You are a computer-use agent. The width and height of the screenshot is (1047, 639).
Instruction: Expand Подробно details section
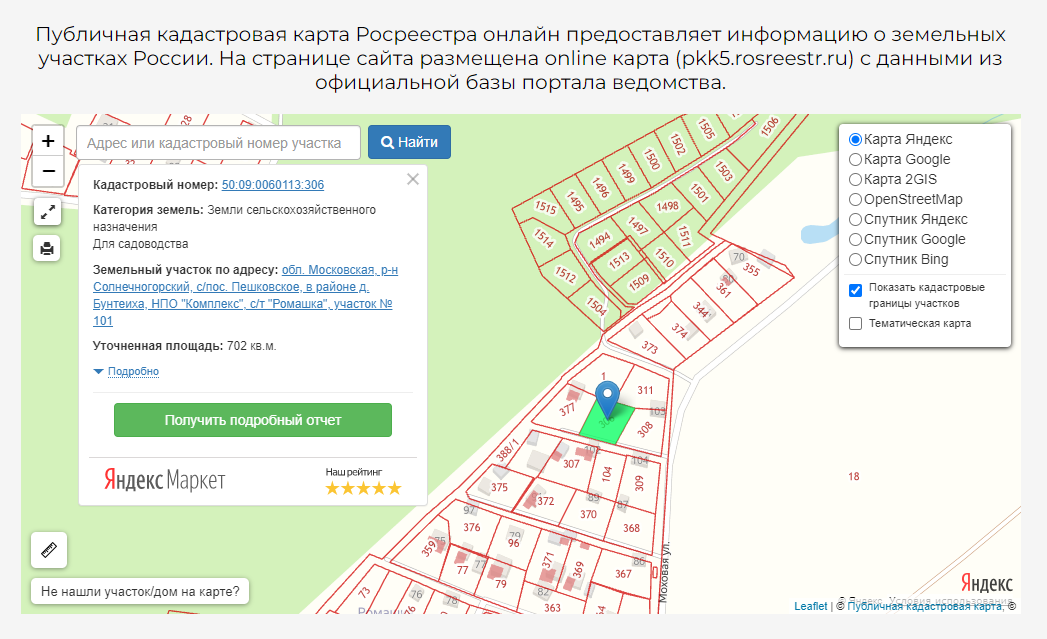133,371
